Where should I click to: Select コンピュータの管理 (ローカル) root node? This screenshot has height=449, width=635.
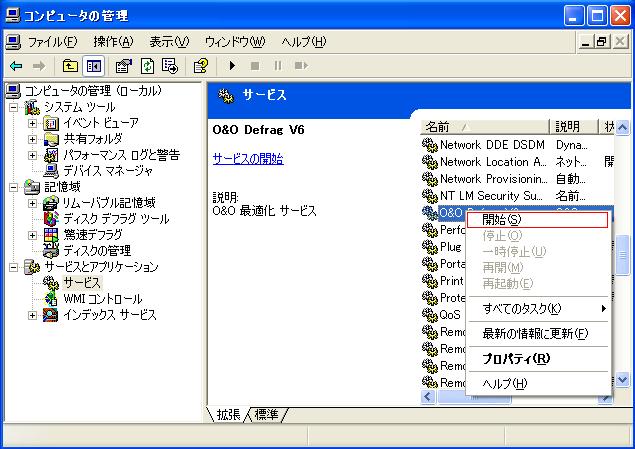tap(93, 91)
